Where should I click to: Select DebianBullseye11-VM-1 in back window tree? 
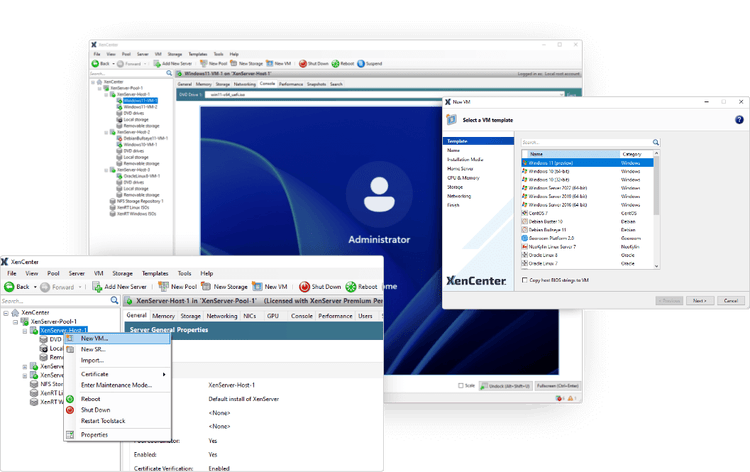145,138
